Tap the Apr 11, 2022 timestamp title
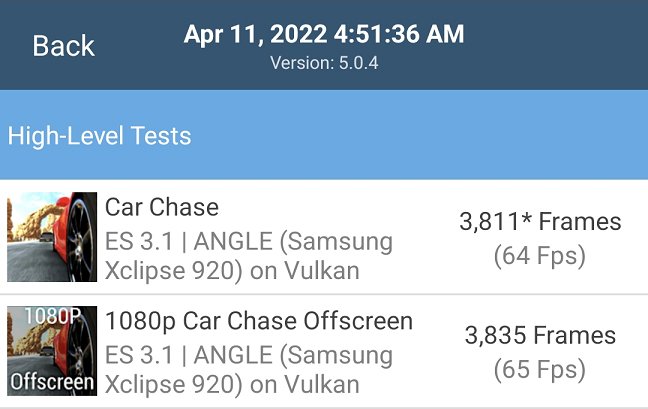Screen dimensions: 648x409 pos(324,34)
